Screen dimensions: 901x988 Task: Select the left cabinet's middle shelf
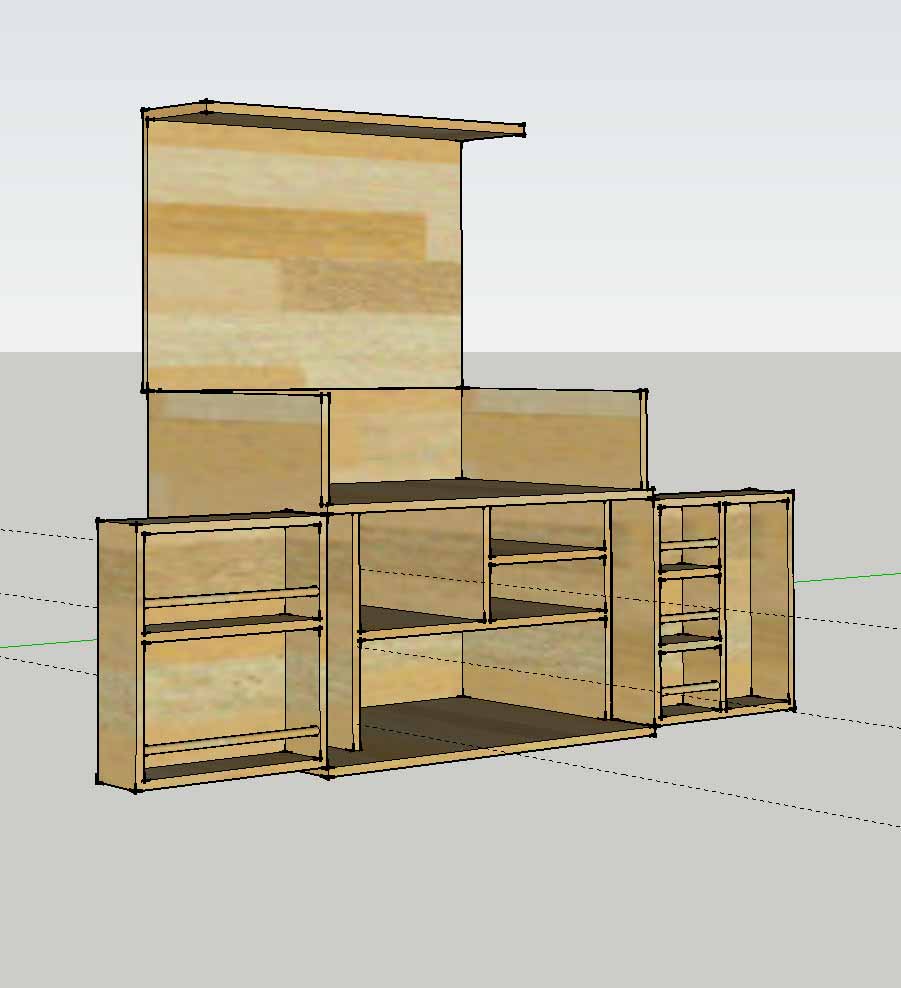point(232,625)
